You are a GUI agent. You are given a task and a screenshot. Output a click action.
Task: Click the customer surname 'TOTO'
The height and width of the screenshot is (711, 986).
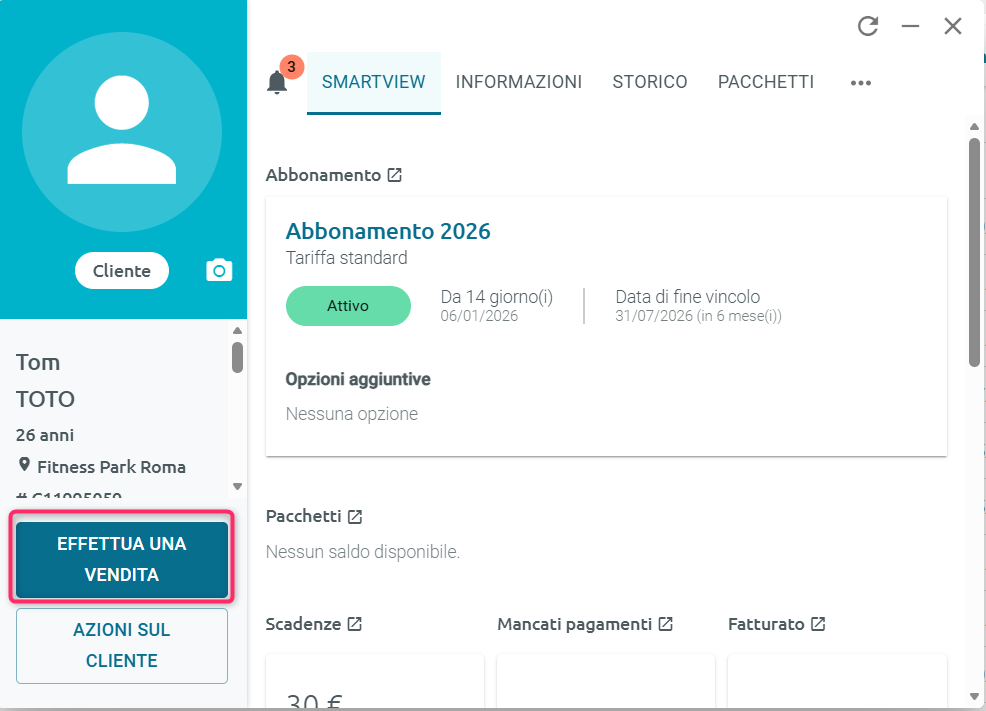coord(45,399)
